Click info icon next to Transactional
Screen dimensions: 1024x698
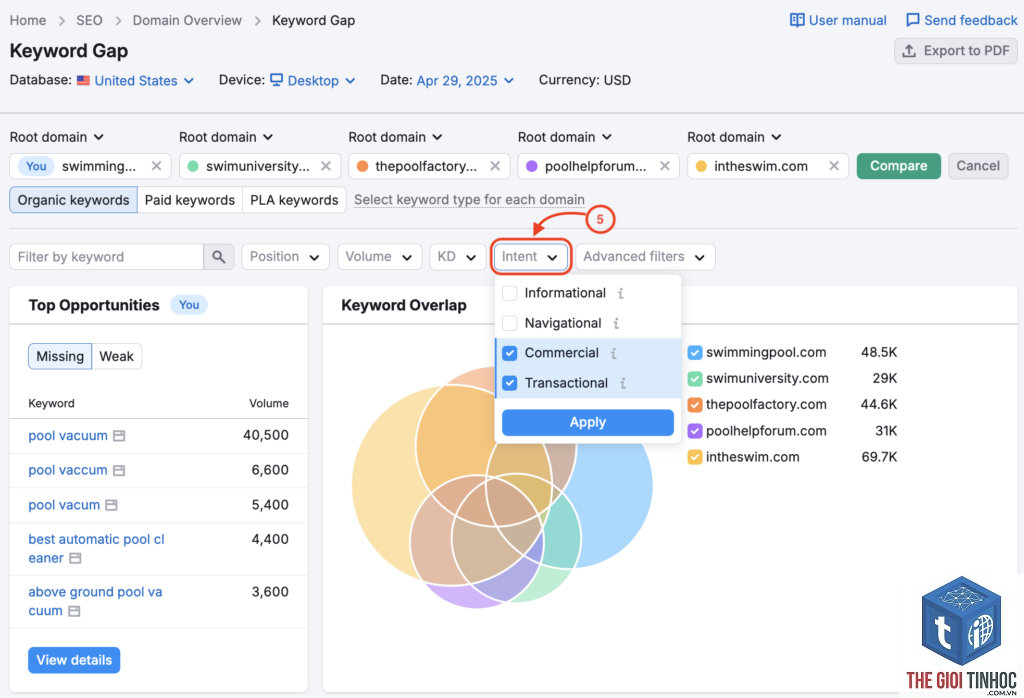622,383
